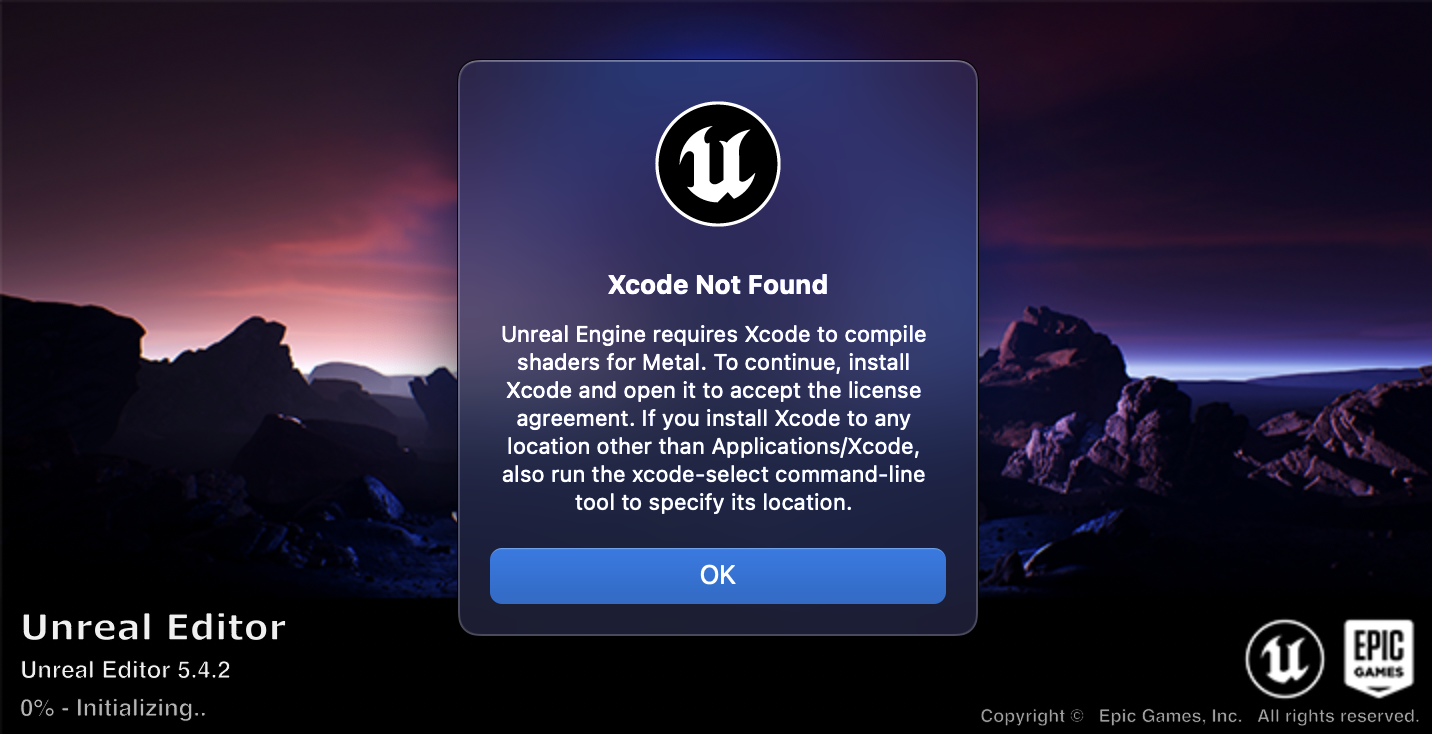
Task: Click the "Epic Games, Inc." footer text
Action: pos(1170,716)
